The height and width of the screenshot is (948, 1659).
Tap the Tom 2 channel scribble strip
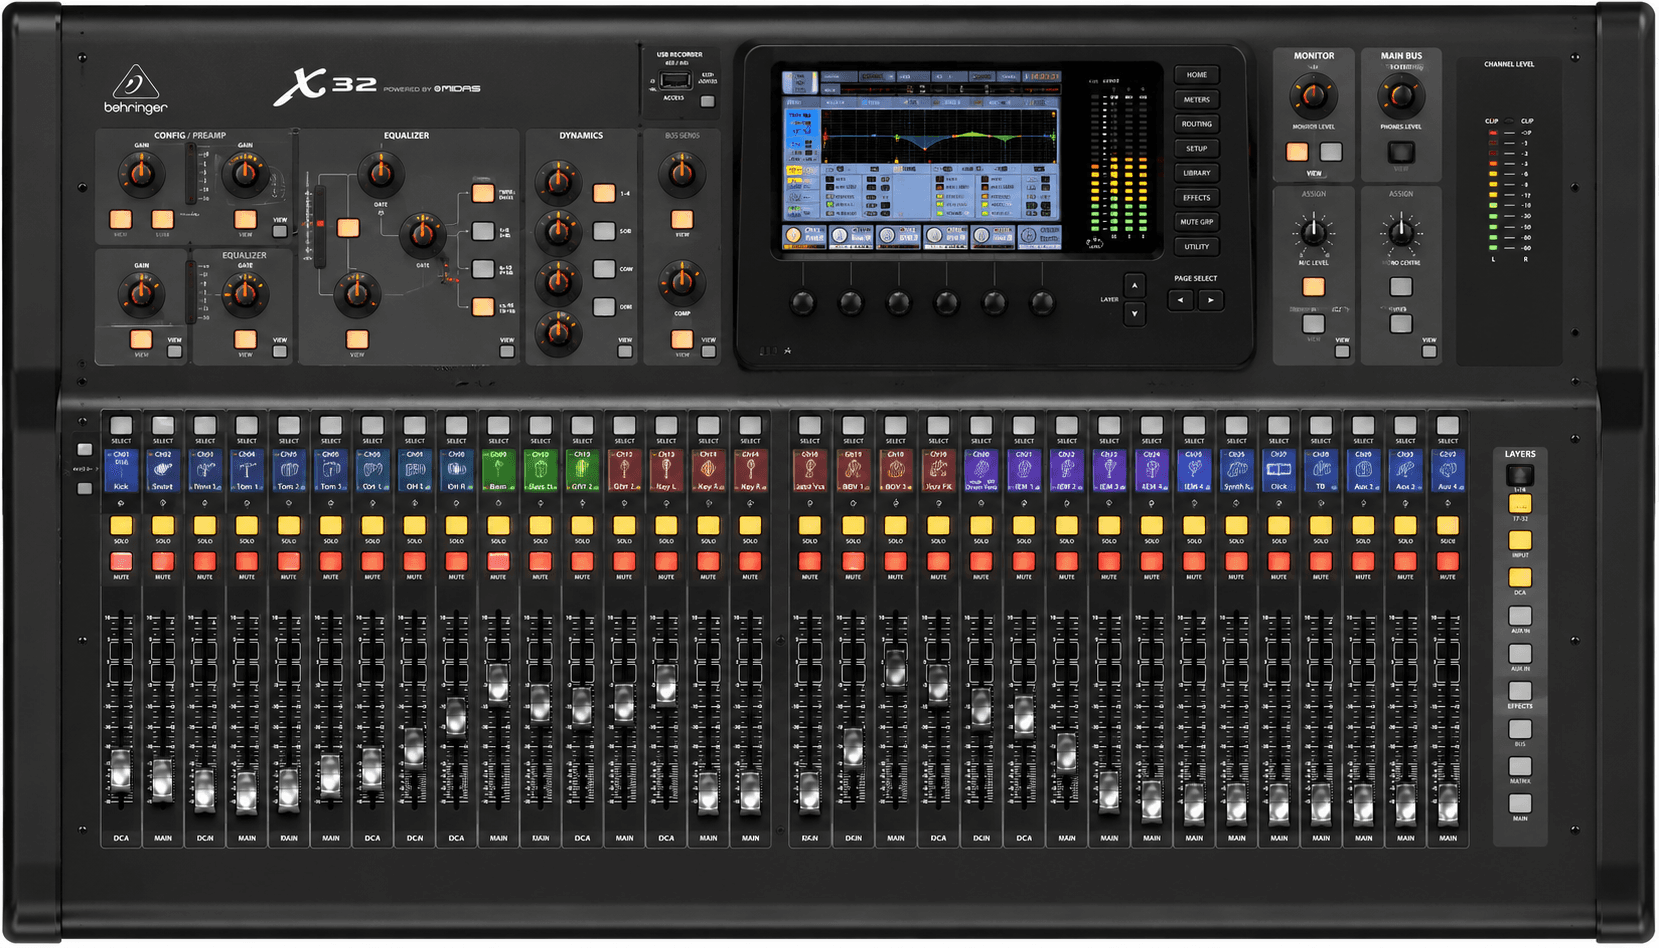pos(289,470)
